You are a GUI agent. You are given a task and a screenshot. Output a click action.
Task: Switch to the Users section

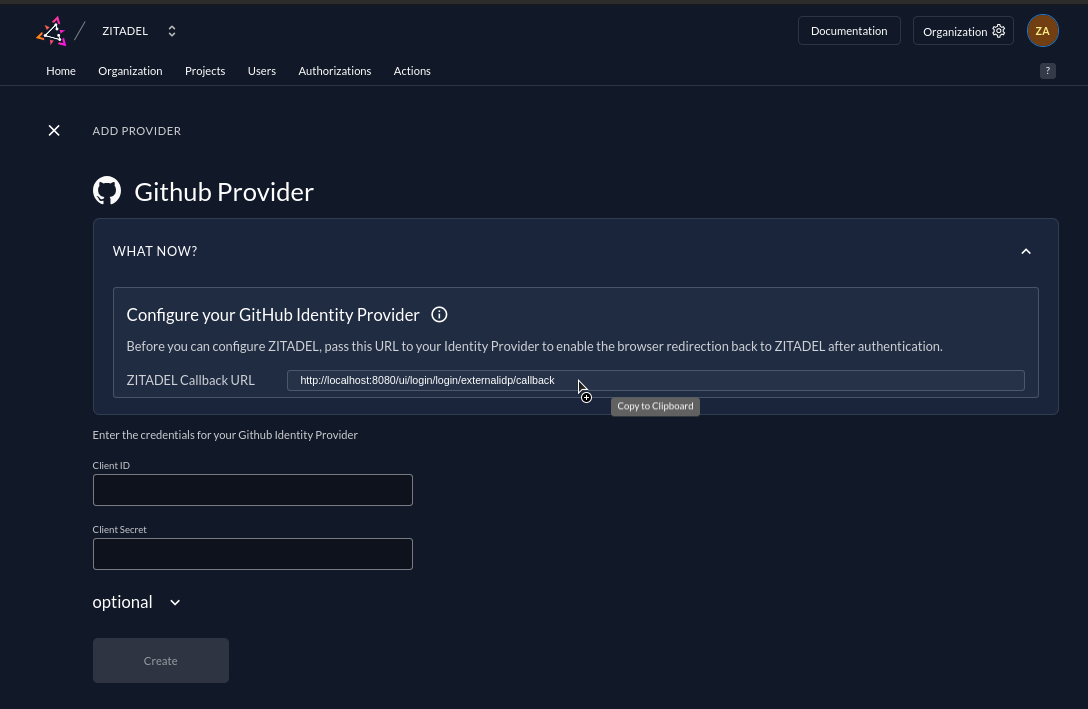coord(261,70)
